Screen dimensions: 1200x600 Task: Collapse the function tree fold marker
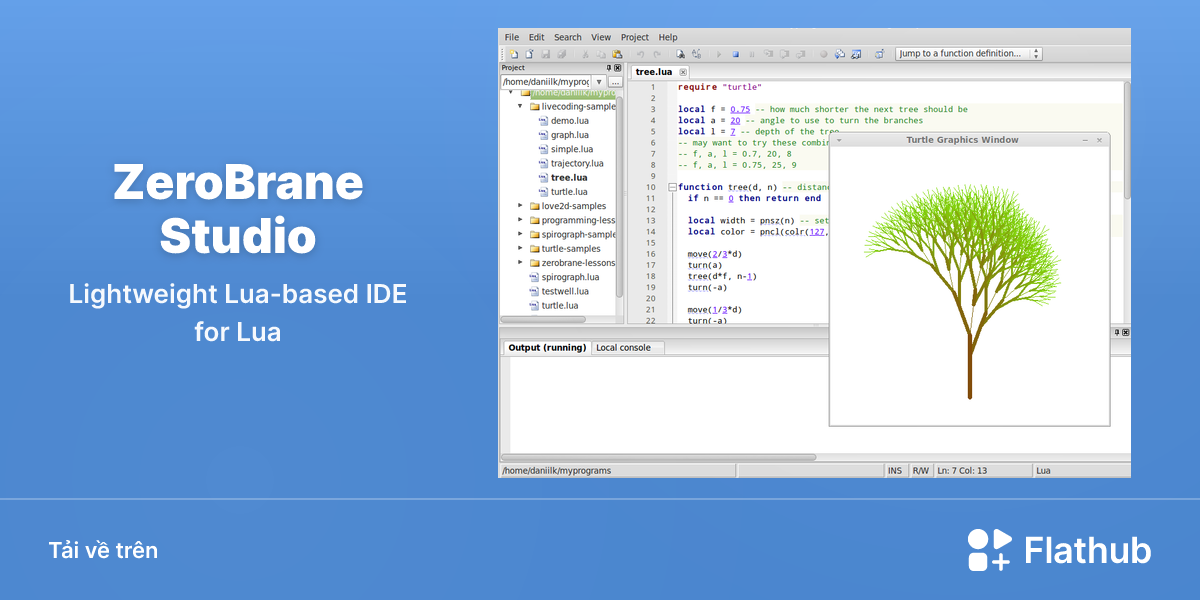[x=672, y=187]
